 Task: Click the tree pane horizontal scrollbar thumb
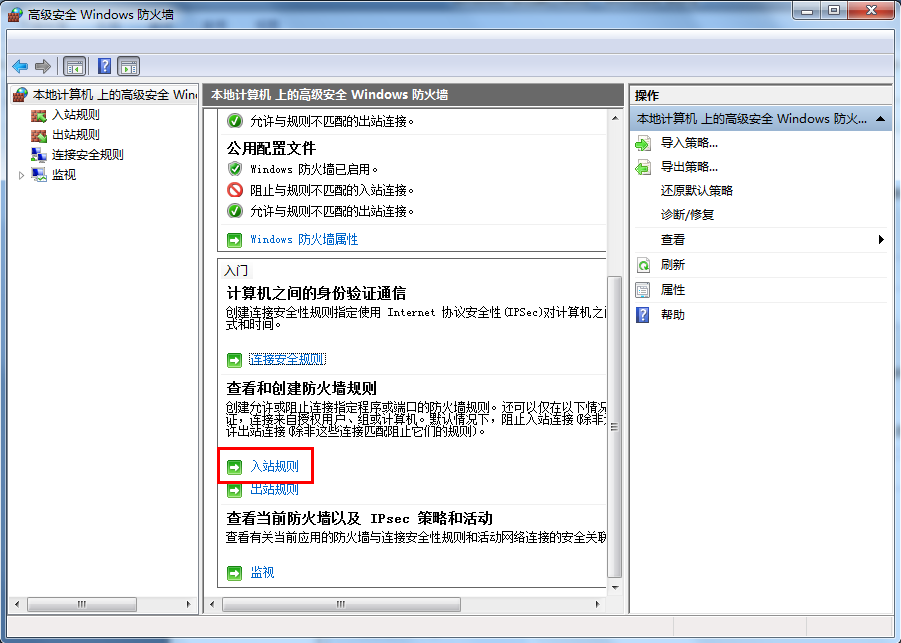coord(82,604)
